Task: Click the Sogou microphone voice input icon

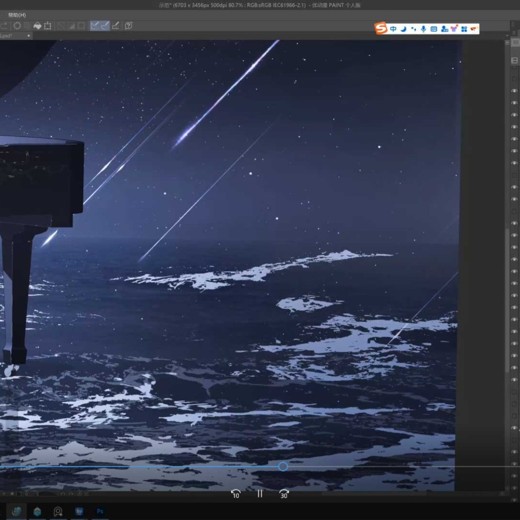Action: click(x=423, y=29)
